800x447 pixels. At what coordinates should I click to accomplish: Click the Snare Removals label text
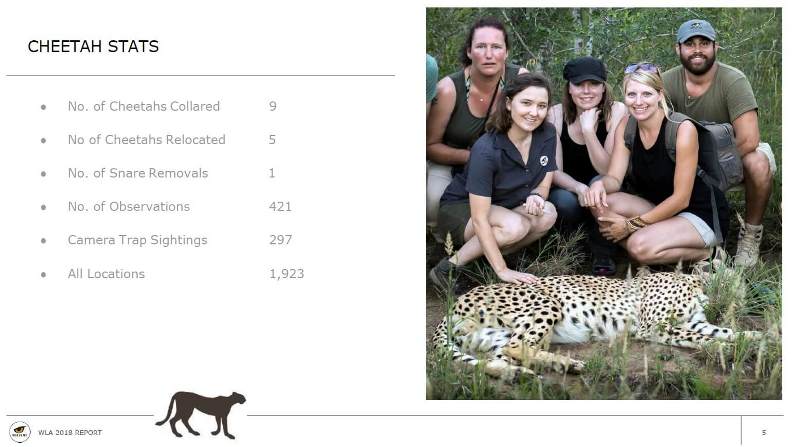[138, 173]
